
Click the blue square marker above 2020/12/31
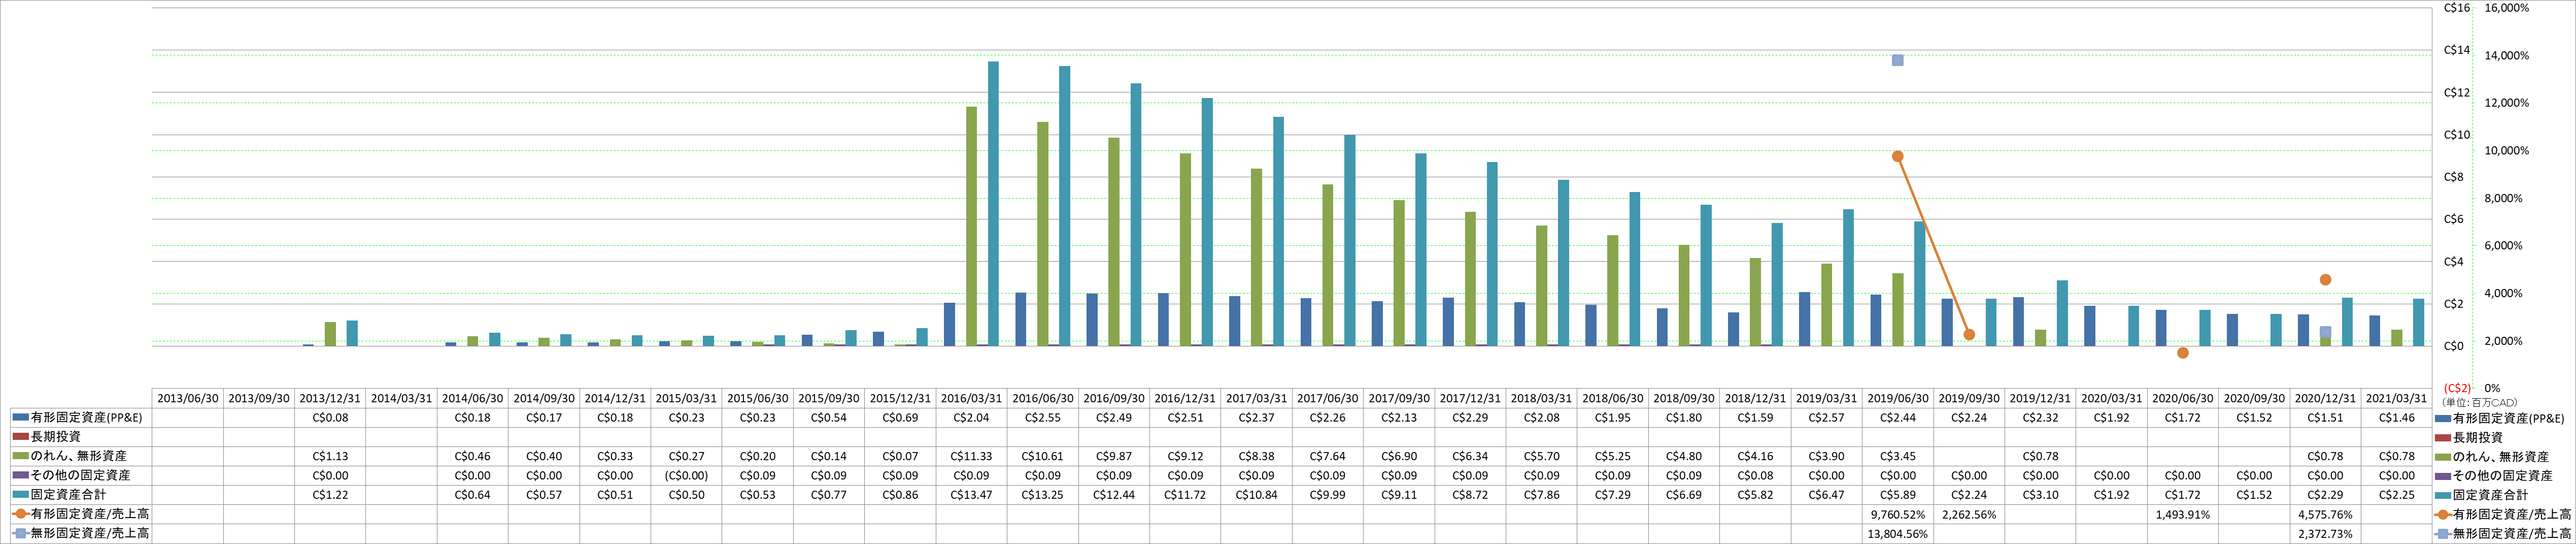coord(2326,332)
